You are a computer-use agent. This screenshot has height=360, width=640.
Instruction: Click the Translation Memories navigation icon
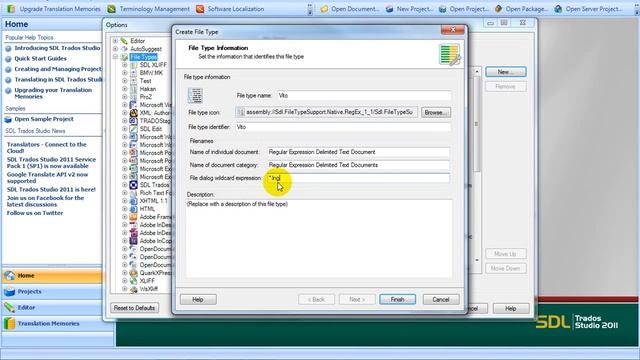click(x=9, y=323)
